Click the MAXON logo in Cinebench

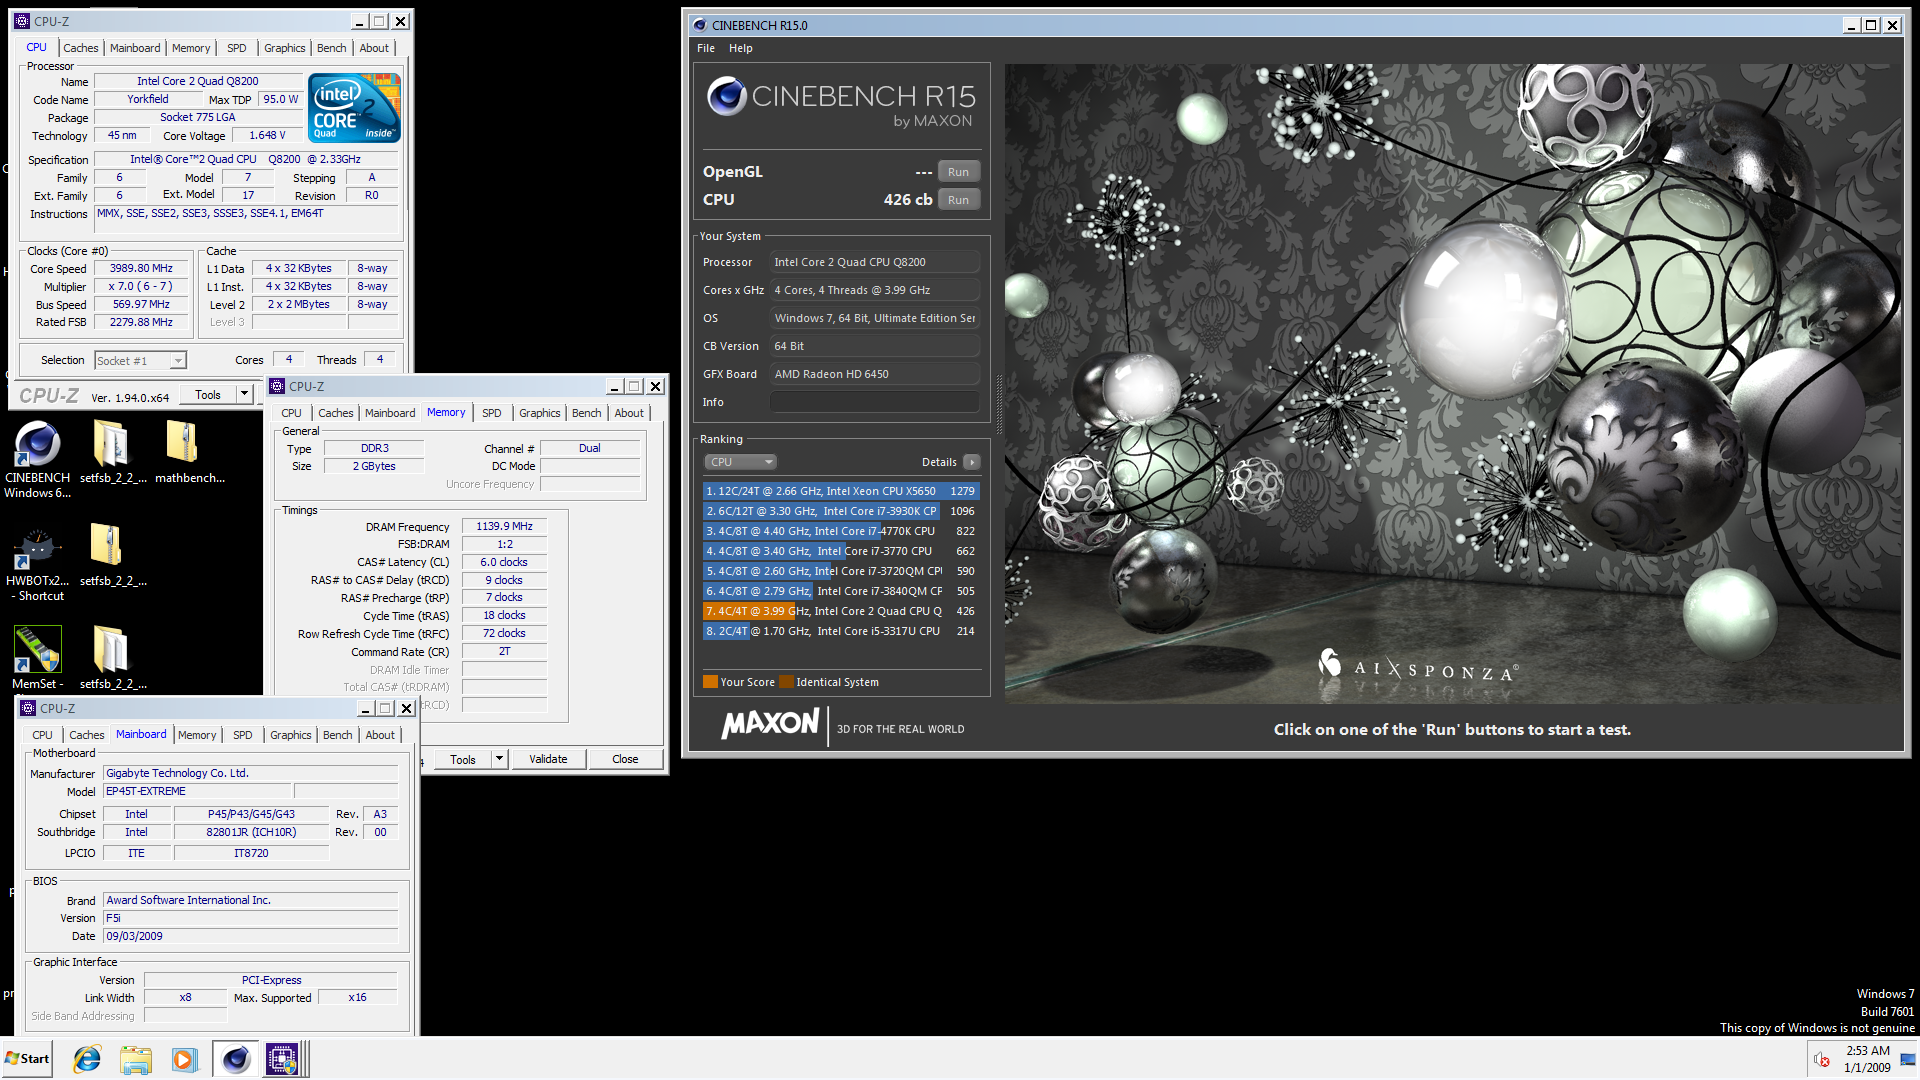(770, 723)
